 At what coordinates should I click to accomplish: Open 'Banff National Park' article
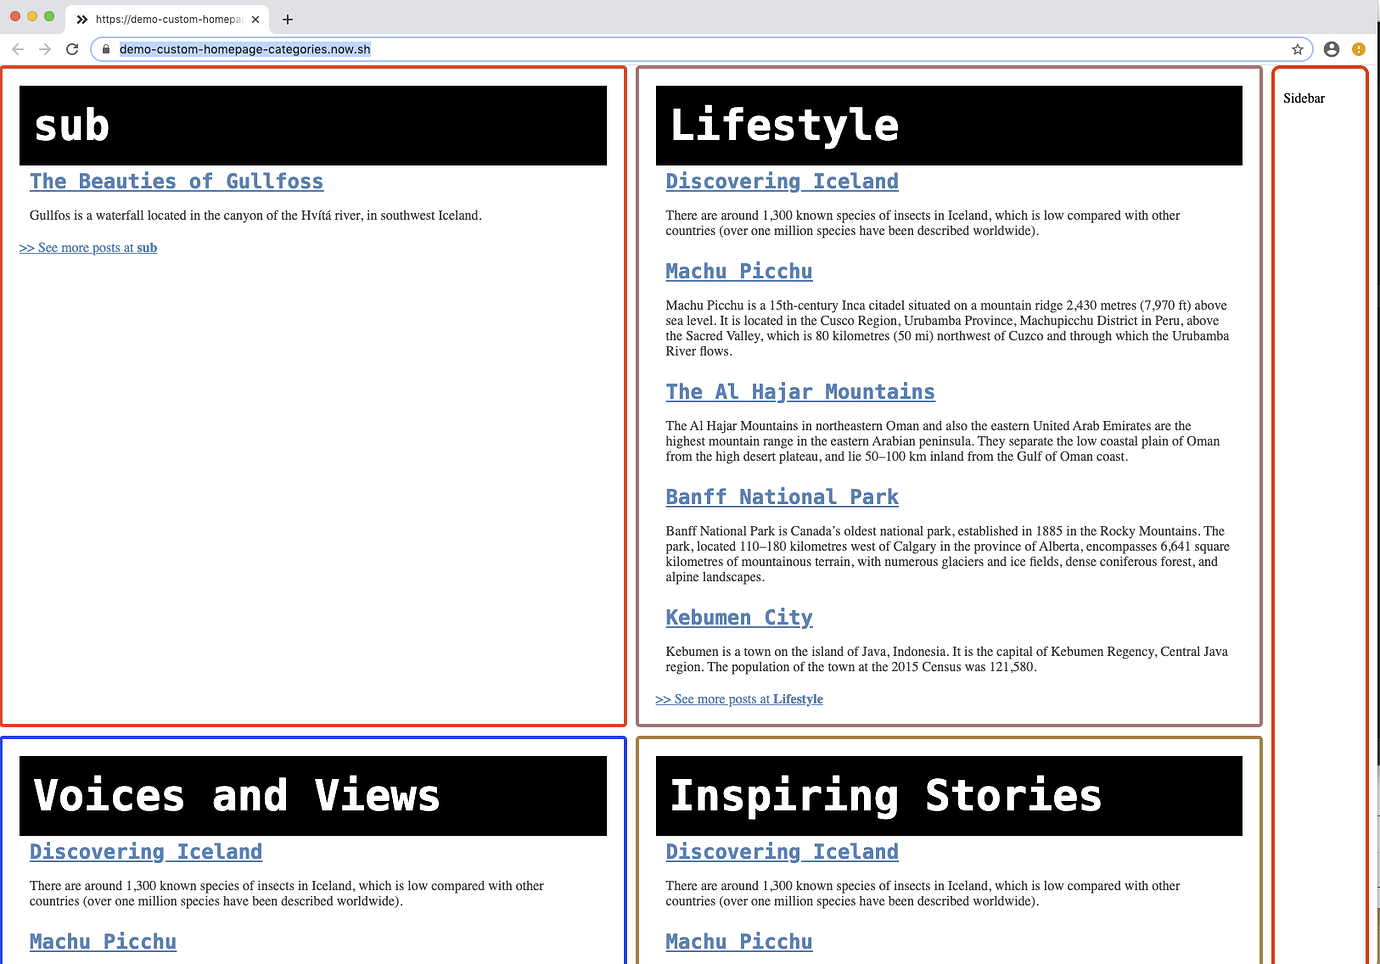[x=782, y=497]
